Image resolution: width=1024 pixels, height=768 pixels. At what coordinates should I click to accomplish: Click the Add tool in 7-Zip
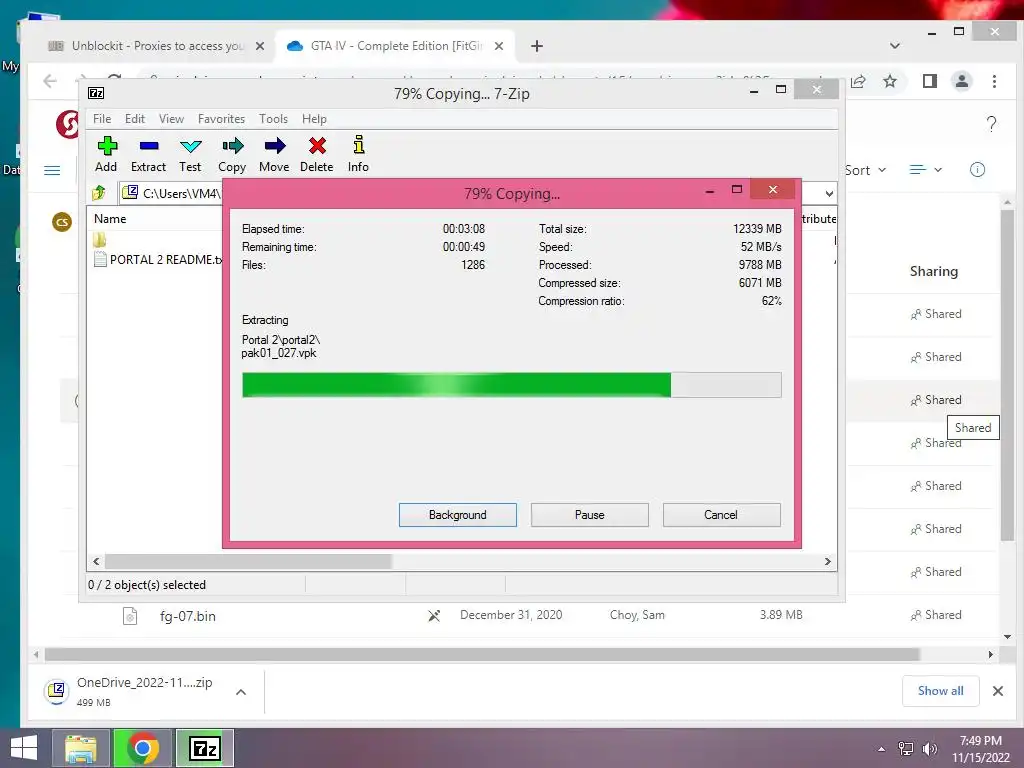pyautogui.click(x=106, y=154)
